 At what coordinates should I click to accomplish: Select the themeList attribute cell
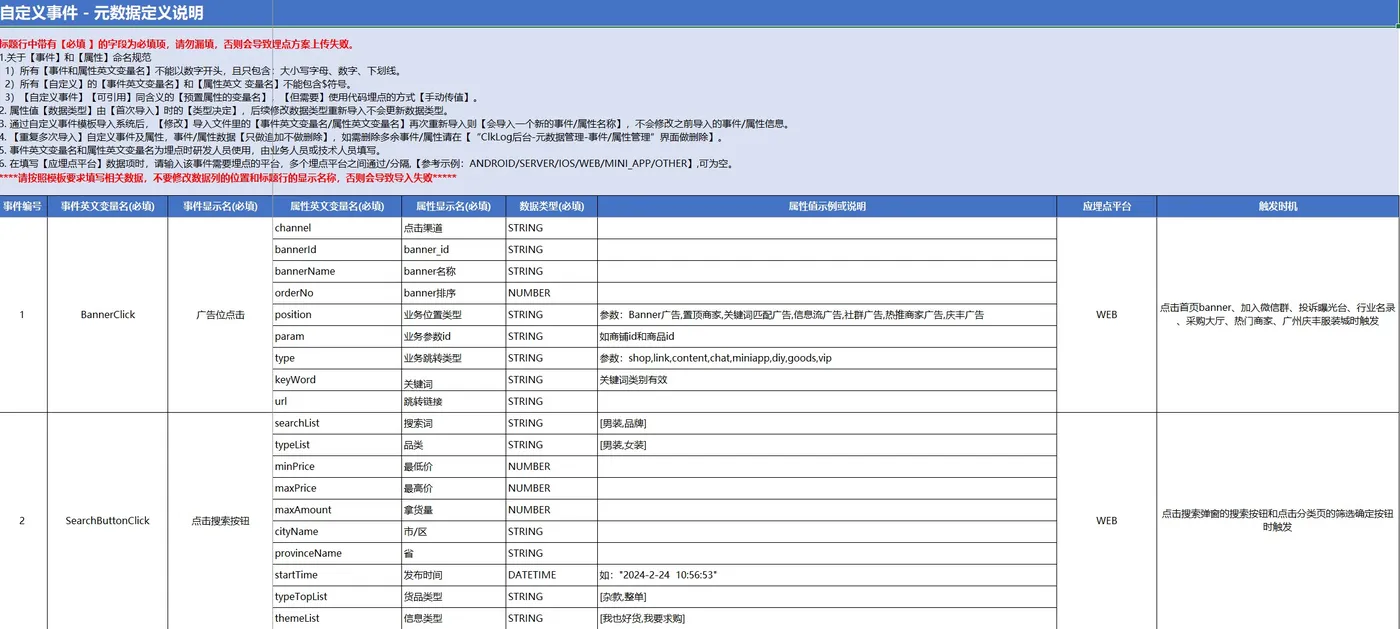pyautogui.click(x=337, y=619)
